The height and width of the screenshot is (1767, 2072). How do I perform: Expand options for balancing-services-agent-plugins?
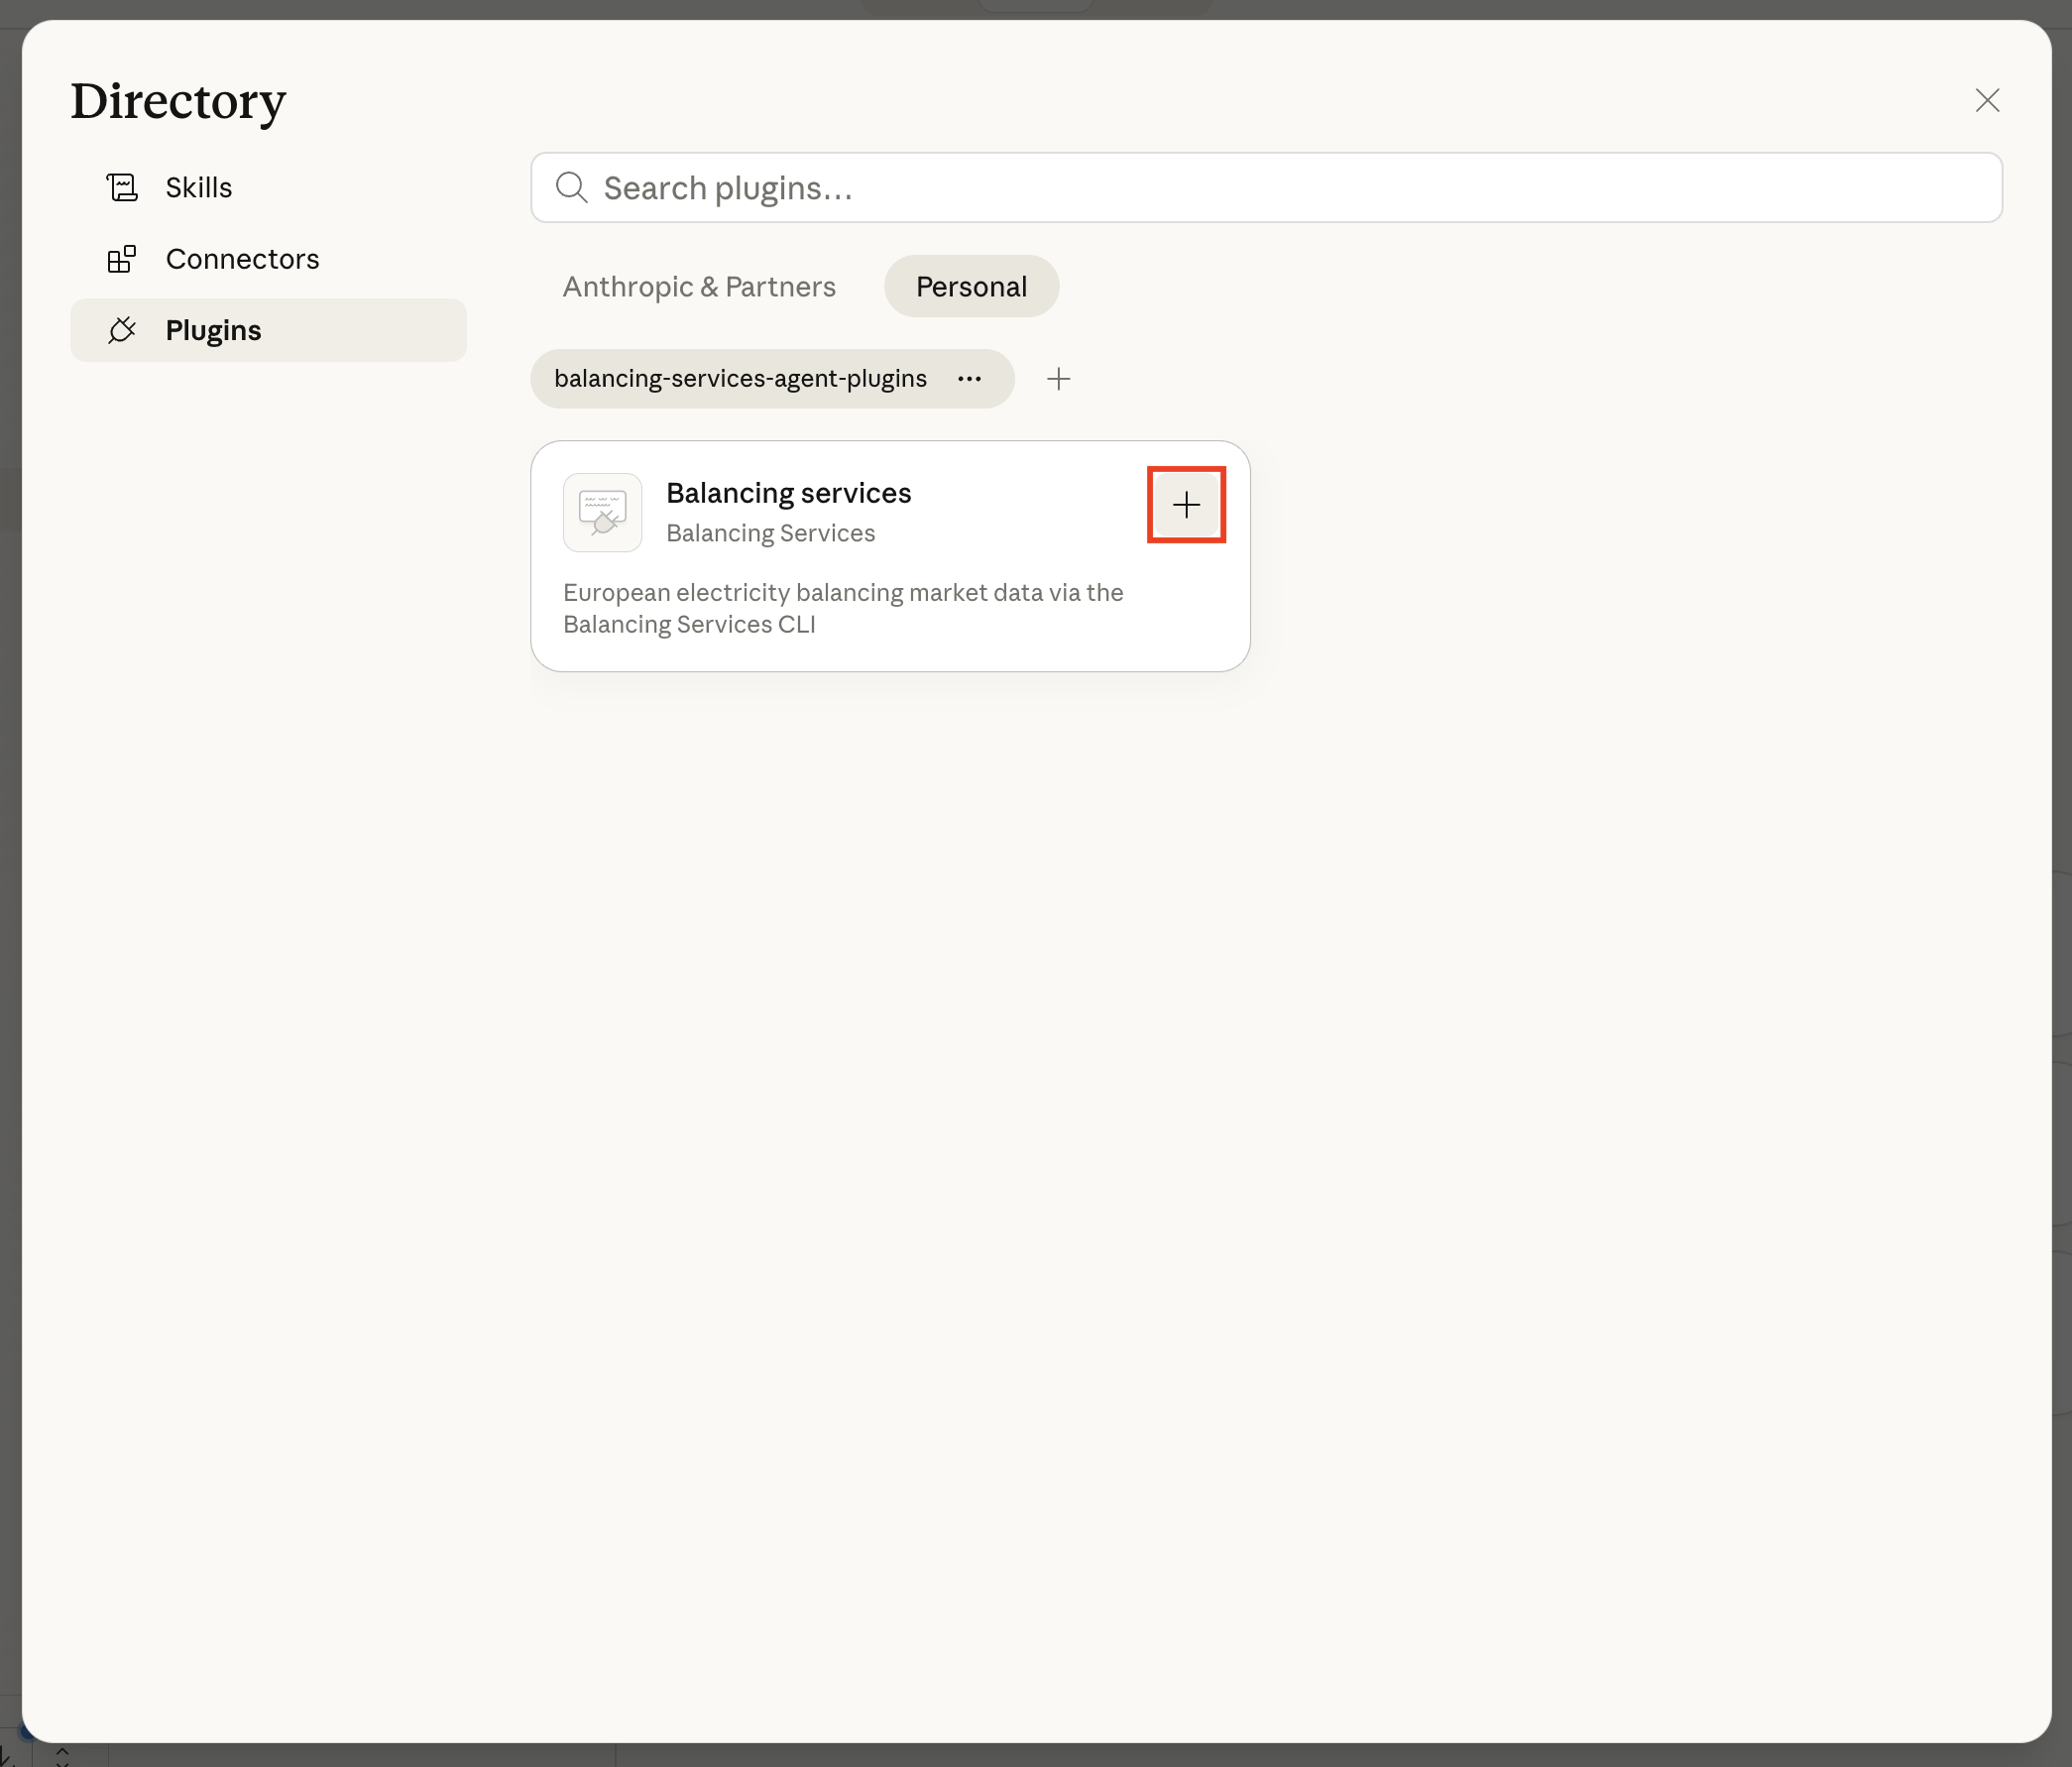click(969, 378)
